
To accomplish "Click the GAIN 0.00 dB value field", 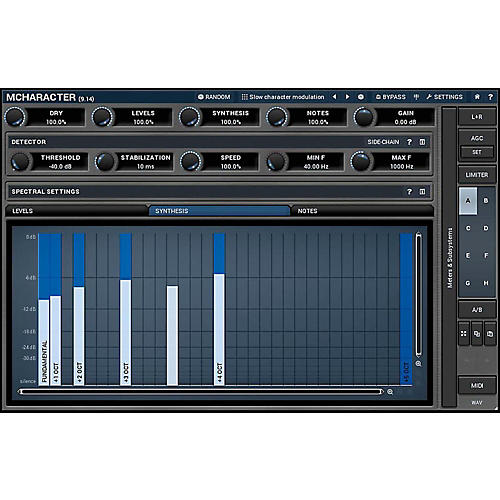I will point(405,122).
